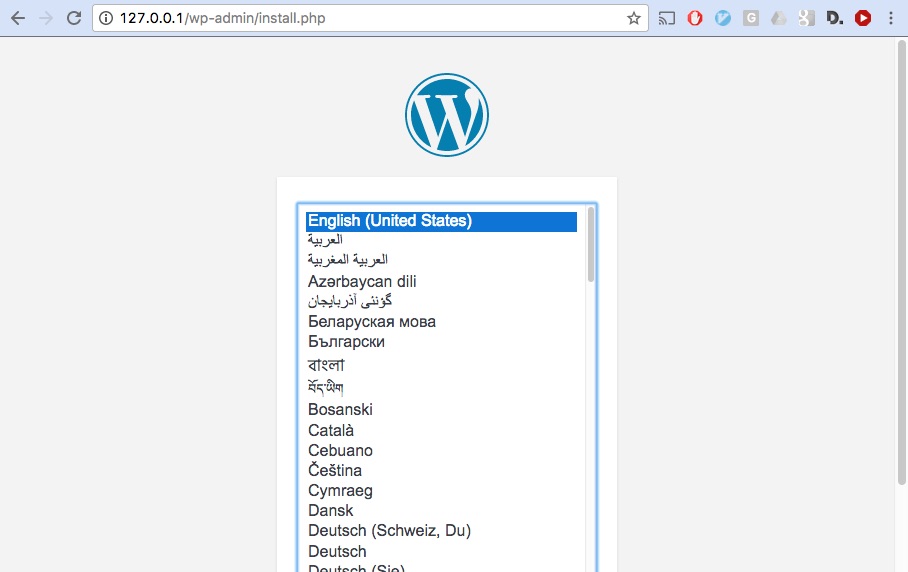Choose plain Deutsch from the list
This screenshot has width=908, height=572.
click(x=441, y=551)
